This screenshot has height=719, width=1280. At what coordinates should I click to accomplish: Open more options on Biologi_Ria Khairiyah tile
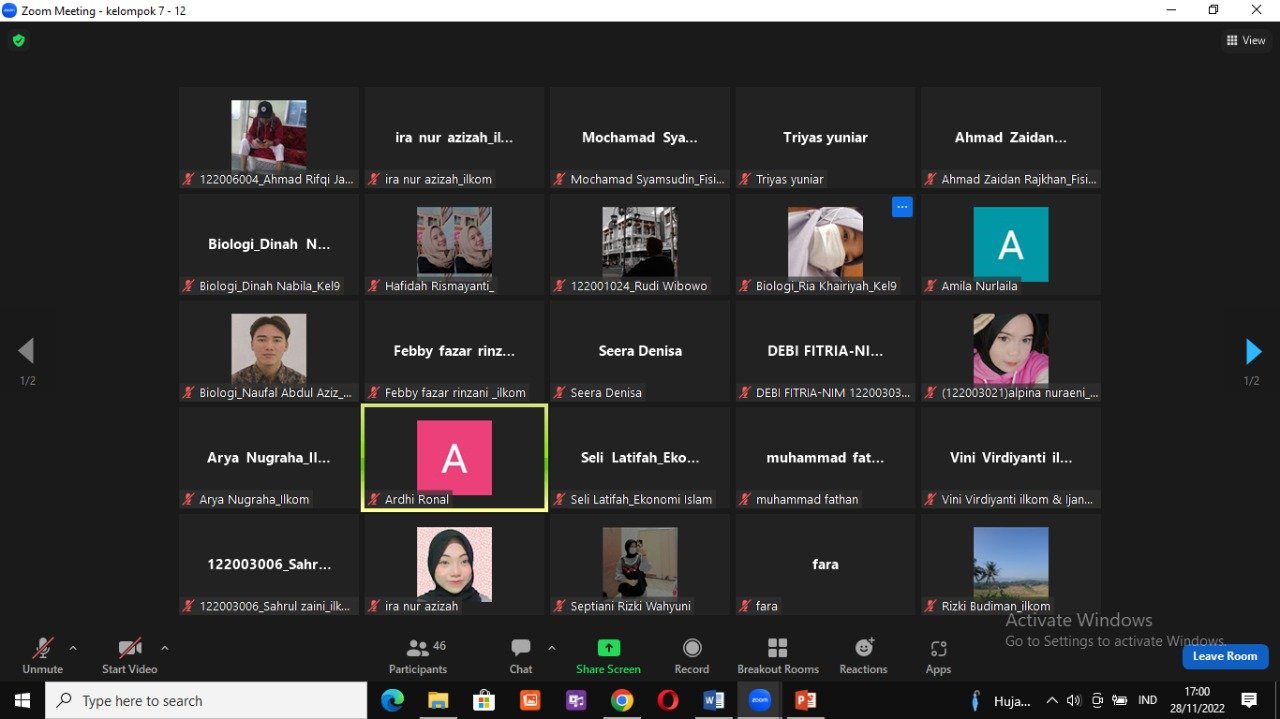point(902,207)
